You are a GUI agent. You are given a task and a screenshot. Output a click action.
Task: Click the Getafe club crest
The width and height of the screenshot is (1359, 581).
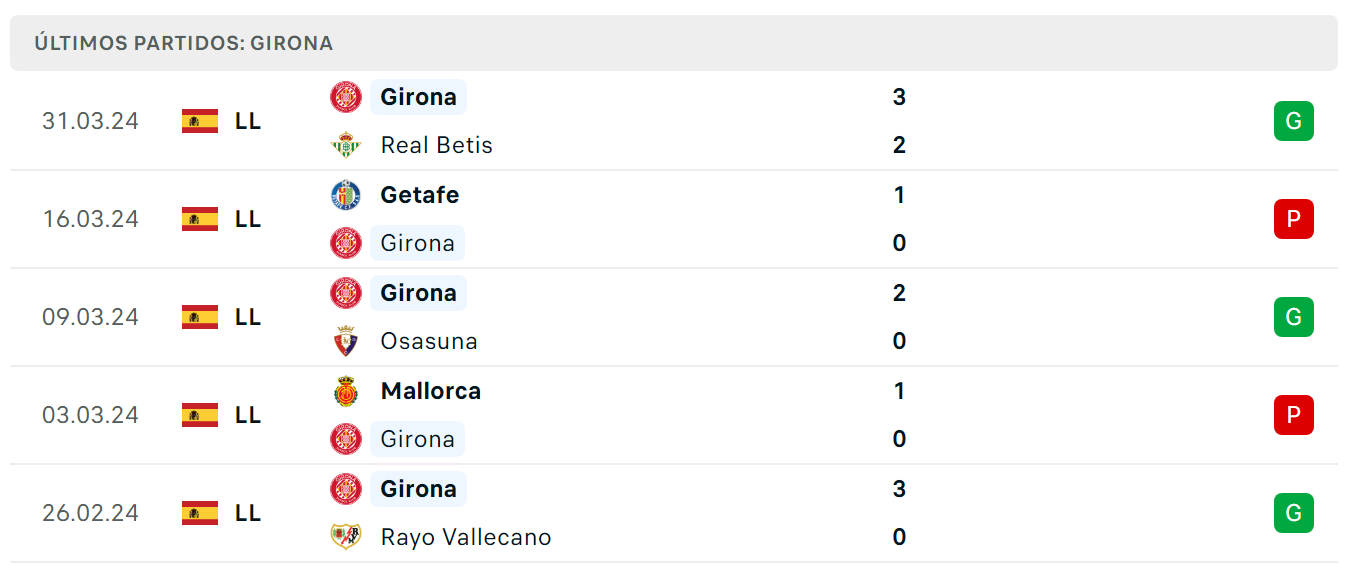346,195
